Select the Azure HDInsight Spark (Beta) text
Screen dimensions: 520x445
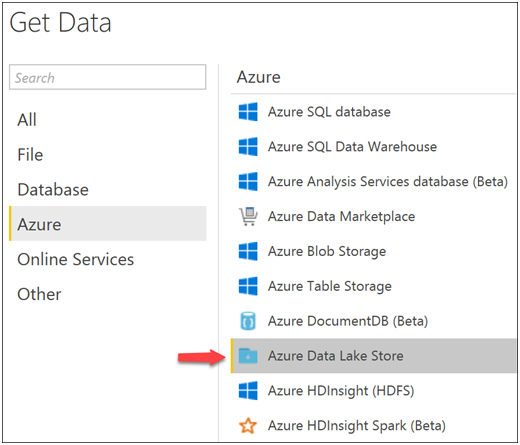pyautogui.click(x=357, y=426)
